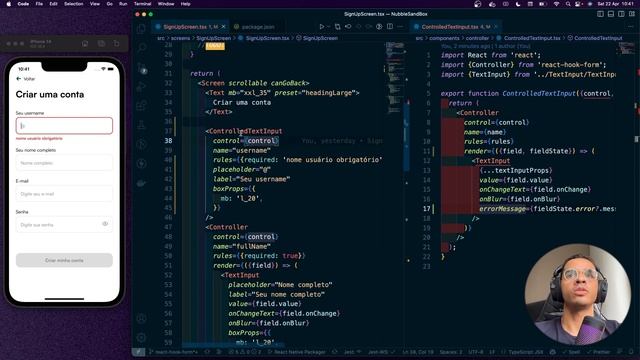Image resolution: width=640 pixels, height=360 pixels.
Task: Click 'screens' in left editor breadcrumb
Action: click(180, 38)
